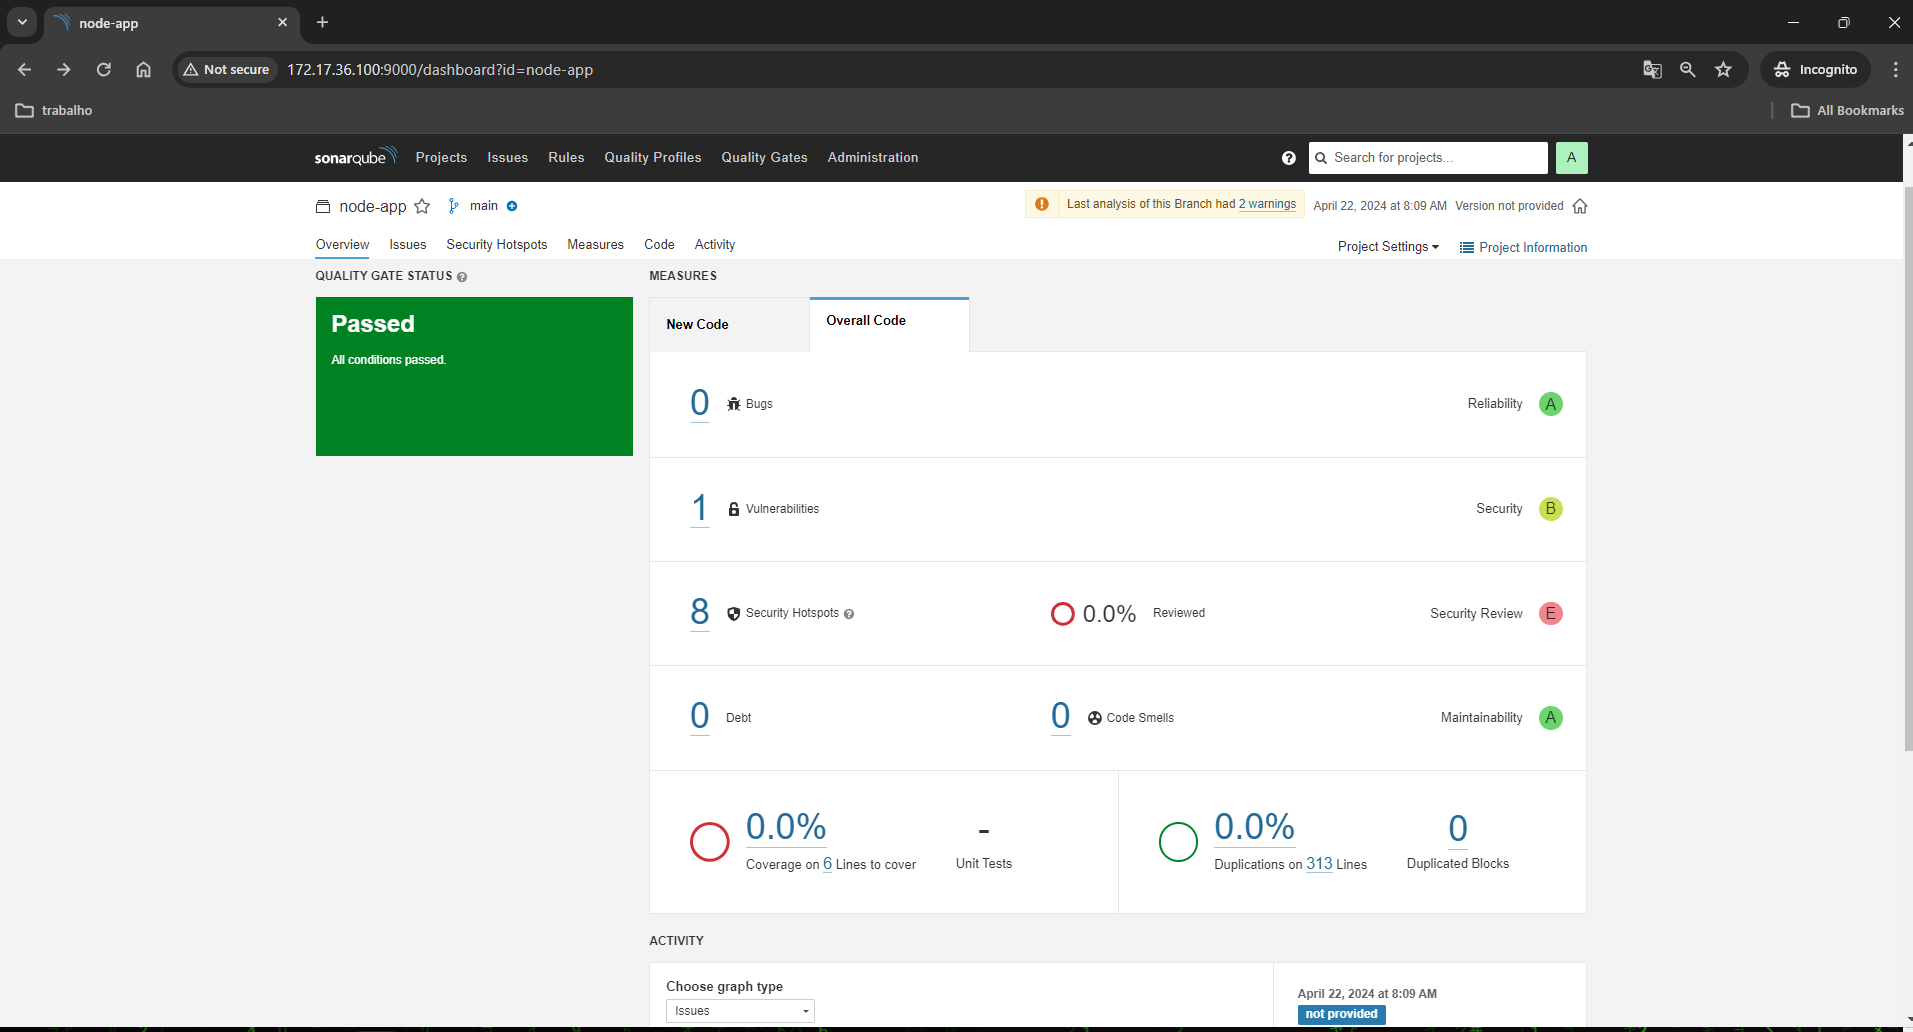Click the Code Smells radiation icon
This screenshot has height=1032, width=1913.
pyautogui.click(x=1095, y=718)
